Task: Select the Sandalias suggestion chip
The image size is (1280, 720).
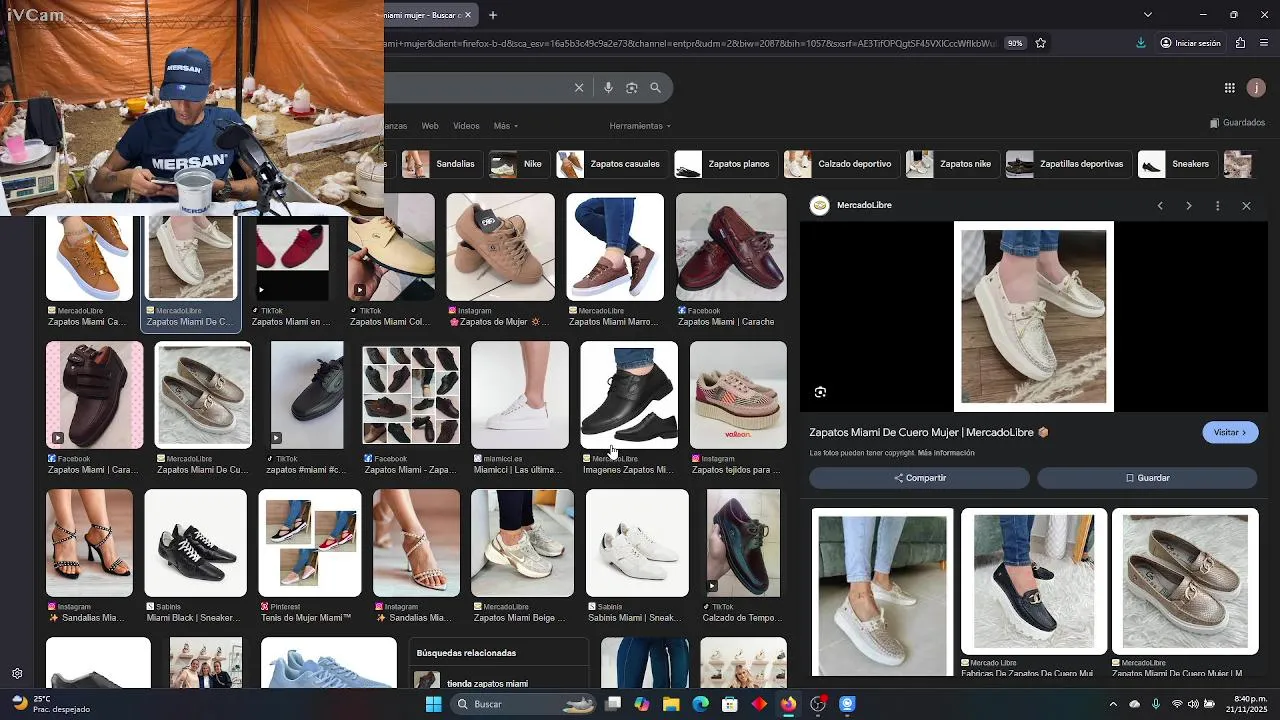Action: [441, 164]
